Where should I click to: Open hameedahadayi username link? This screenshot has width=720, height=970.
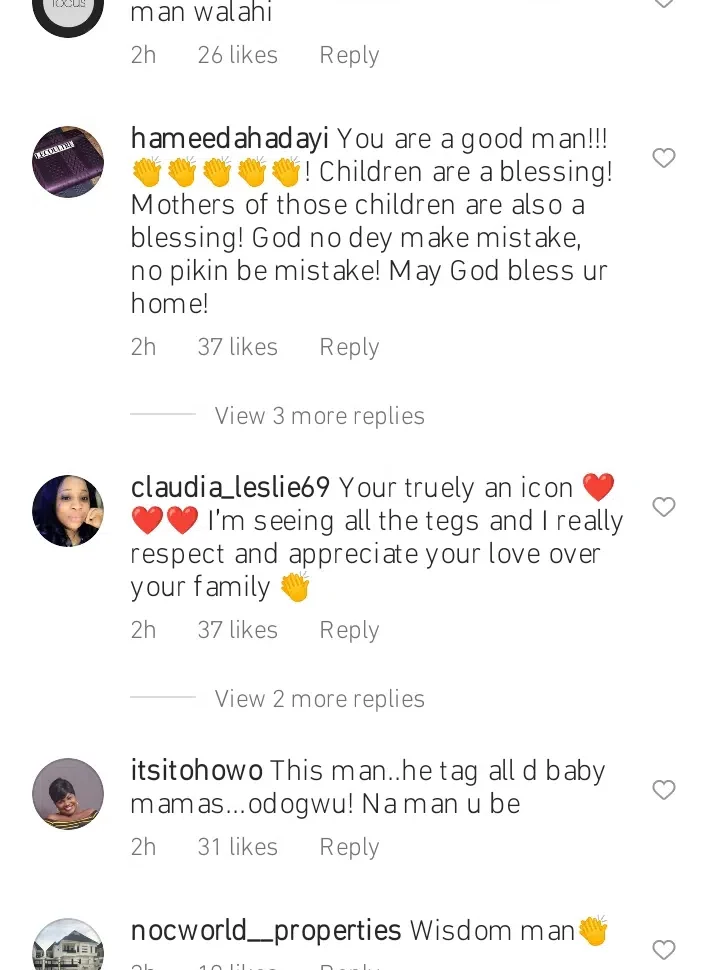[230, 139]
